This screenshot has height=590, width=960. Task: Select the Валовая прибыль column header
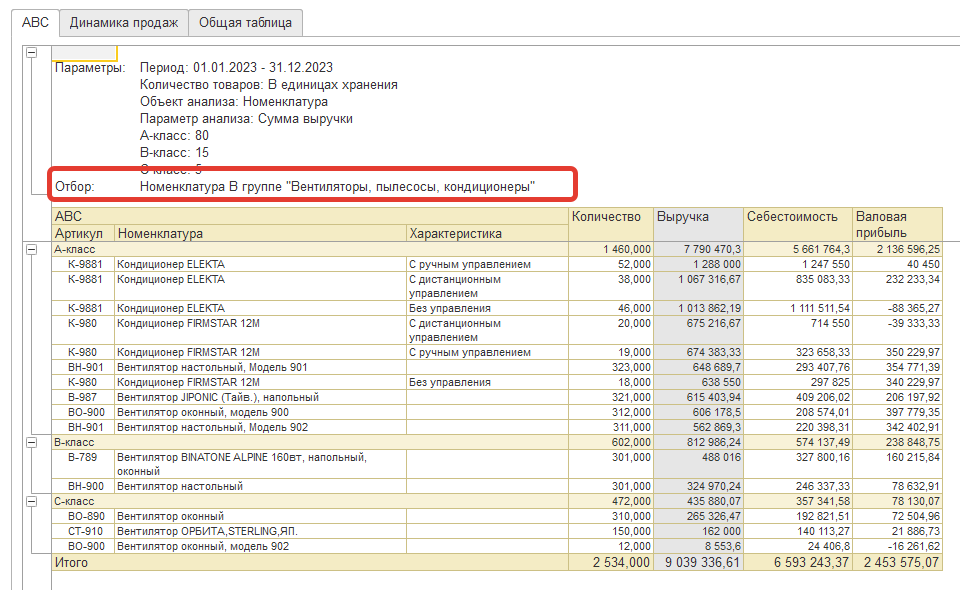click(897, 224)
